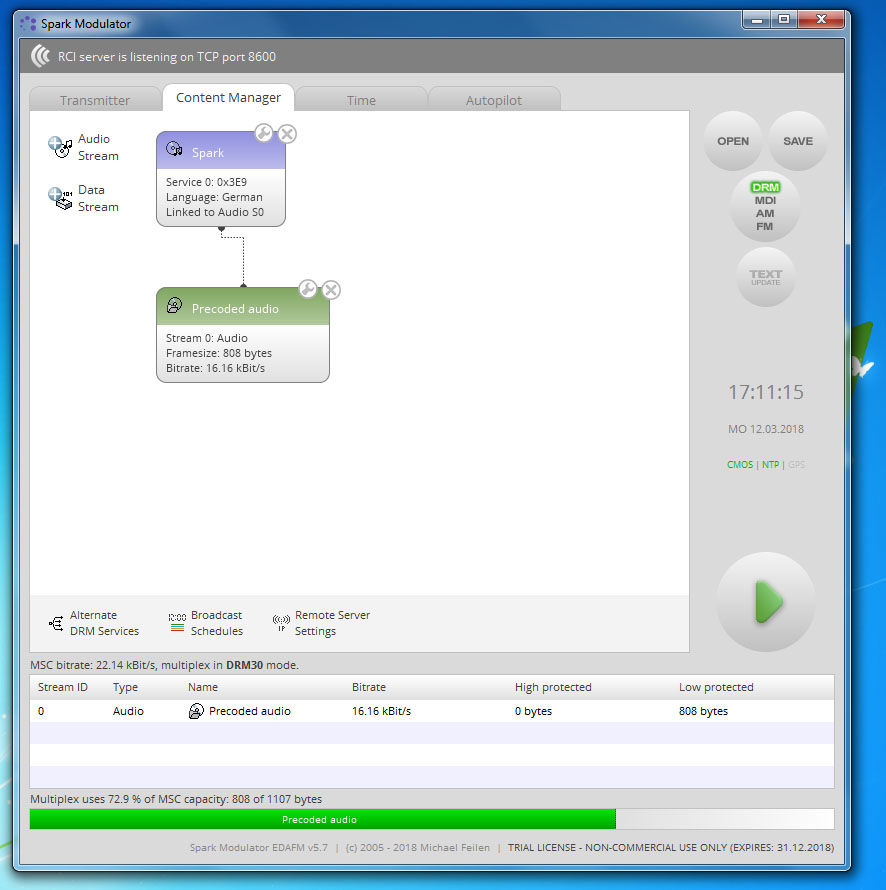Start modulation with green play button
886x890 pixels.
tap(766, 602)
